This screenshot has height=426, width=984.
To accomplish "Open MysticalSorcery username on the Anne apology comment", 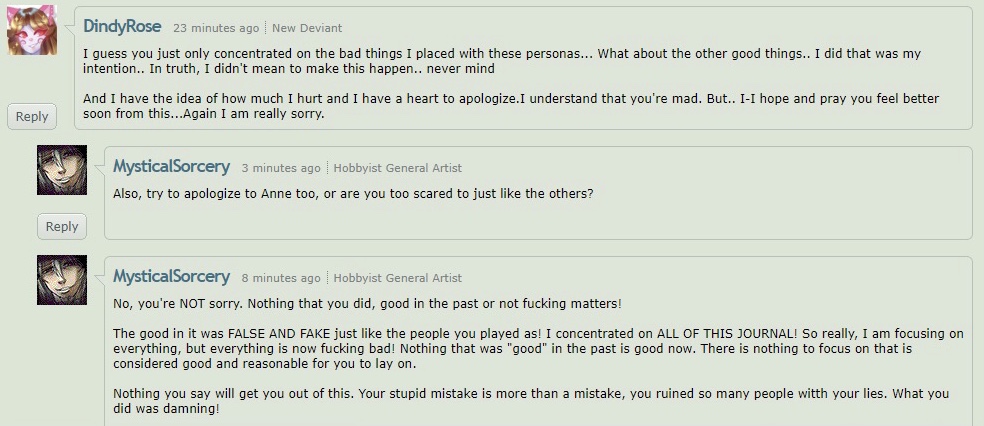I will (171, 167).
